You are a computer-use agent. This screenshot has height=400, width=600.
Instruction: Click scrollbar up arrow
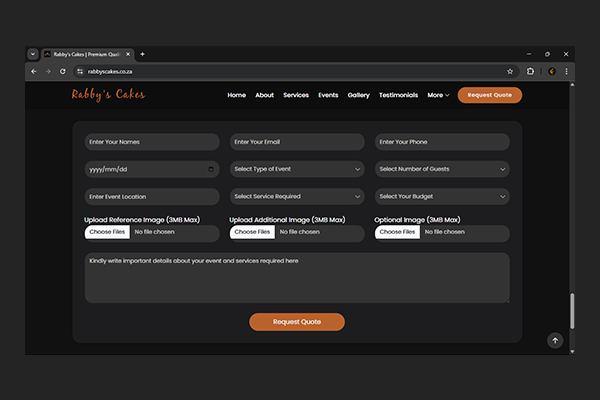click(x=572, y=85)
